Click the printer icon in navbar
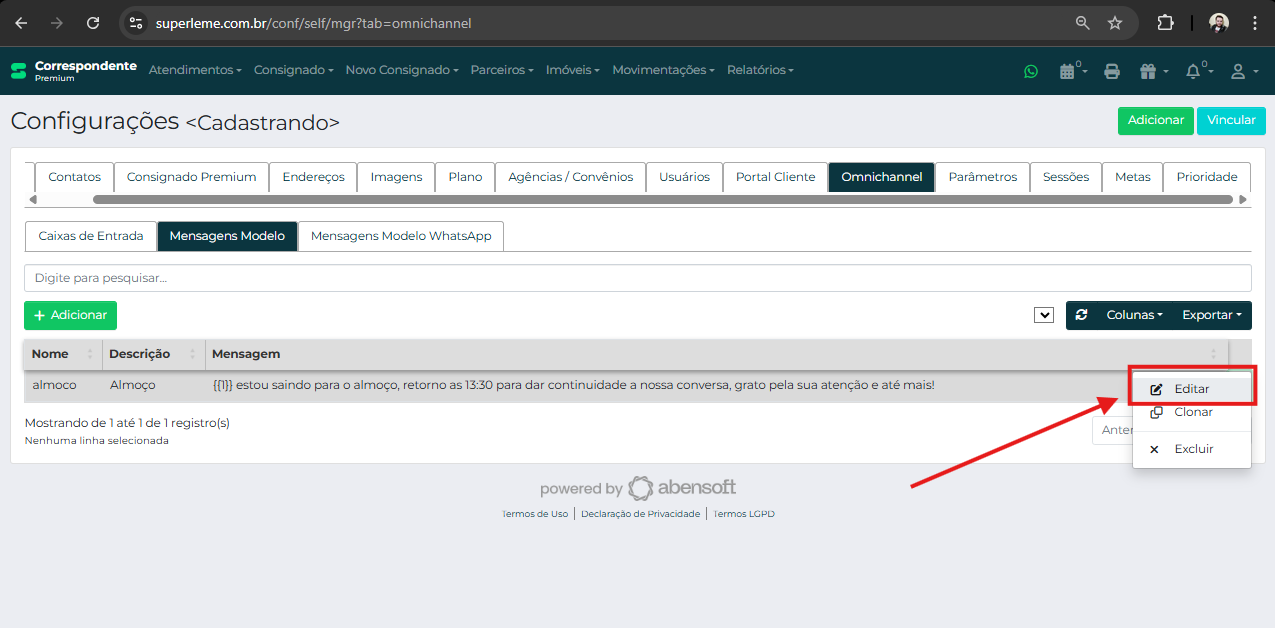This screenshot has width=1275, height=628. point(1111,71)
